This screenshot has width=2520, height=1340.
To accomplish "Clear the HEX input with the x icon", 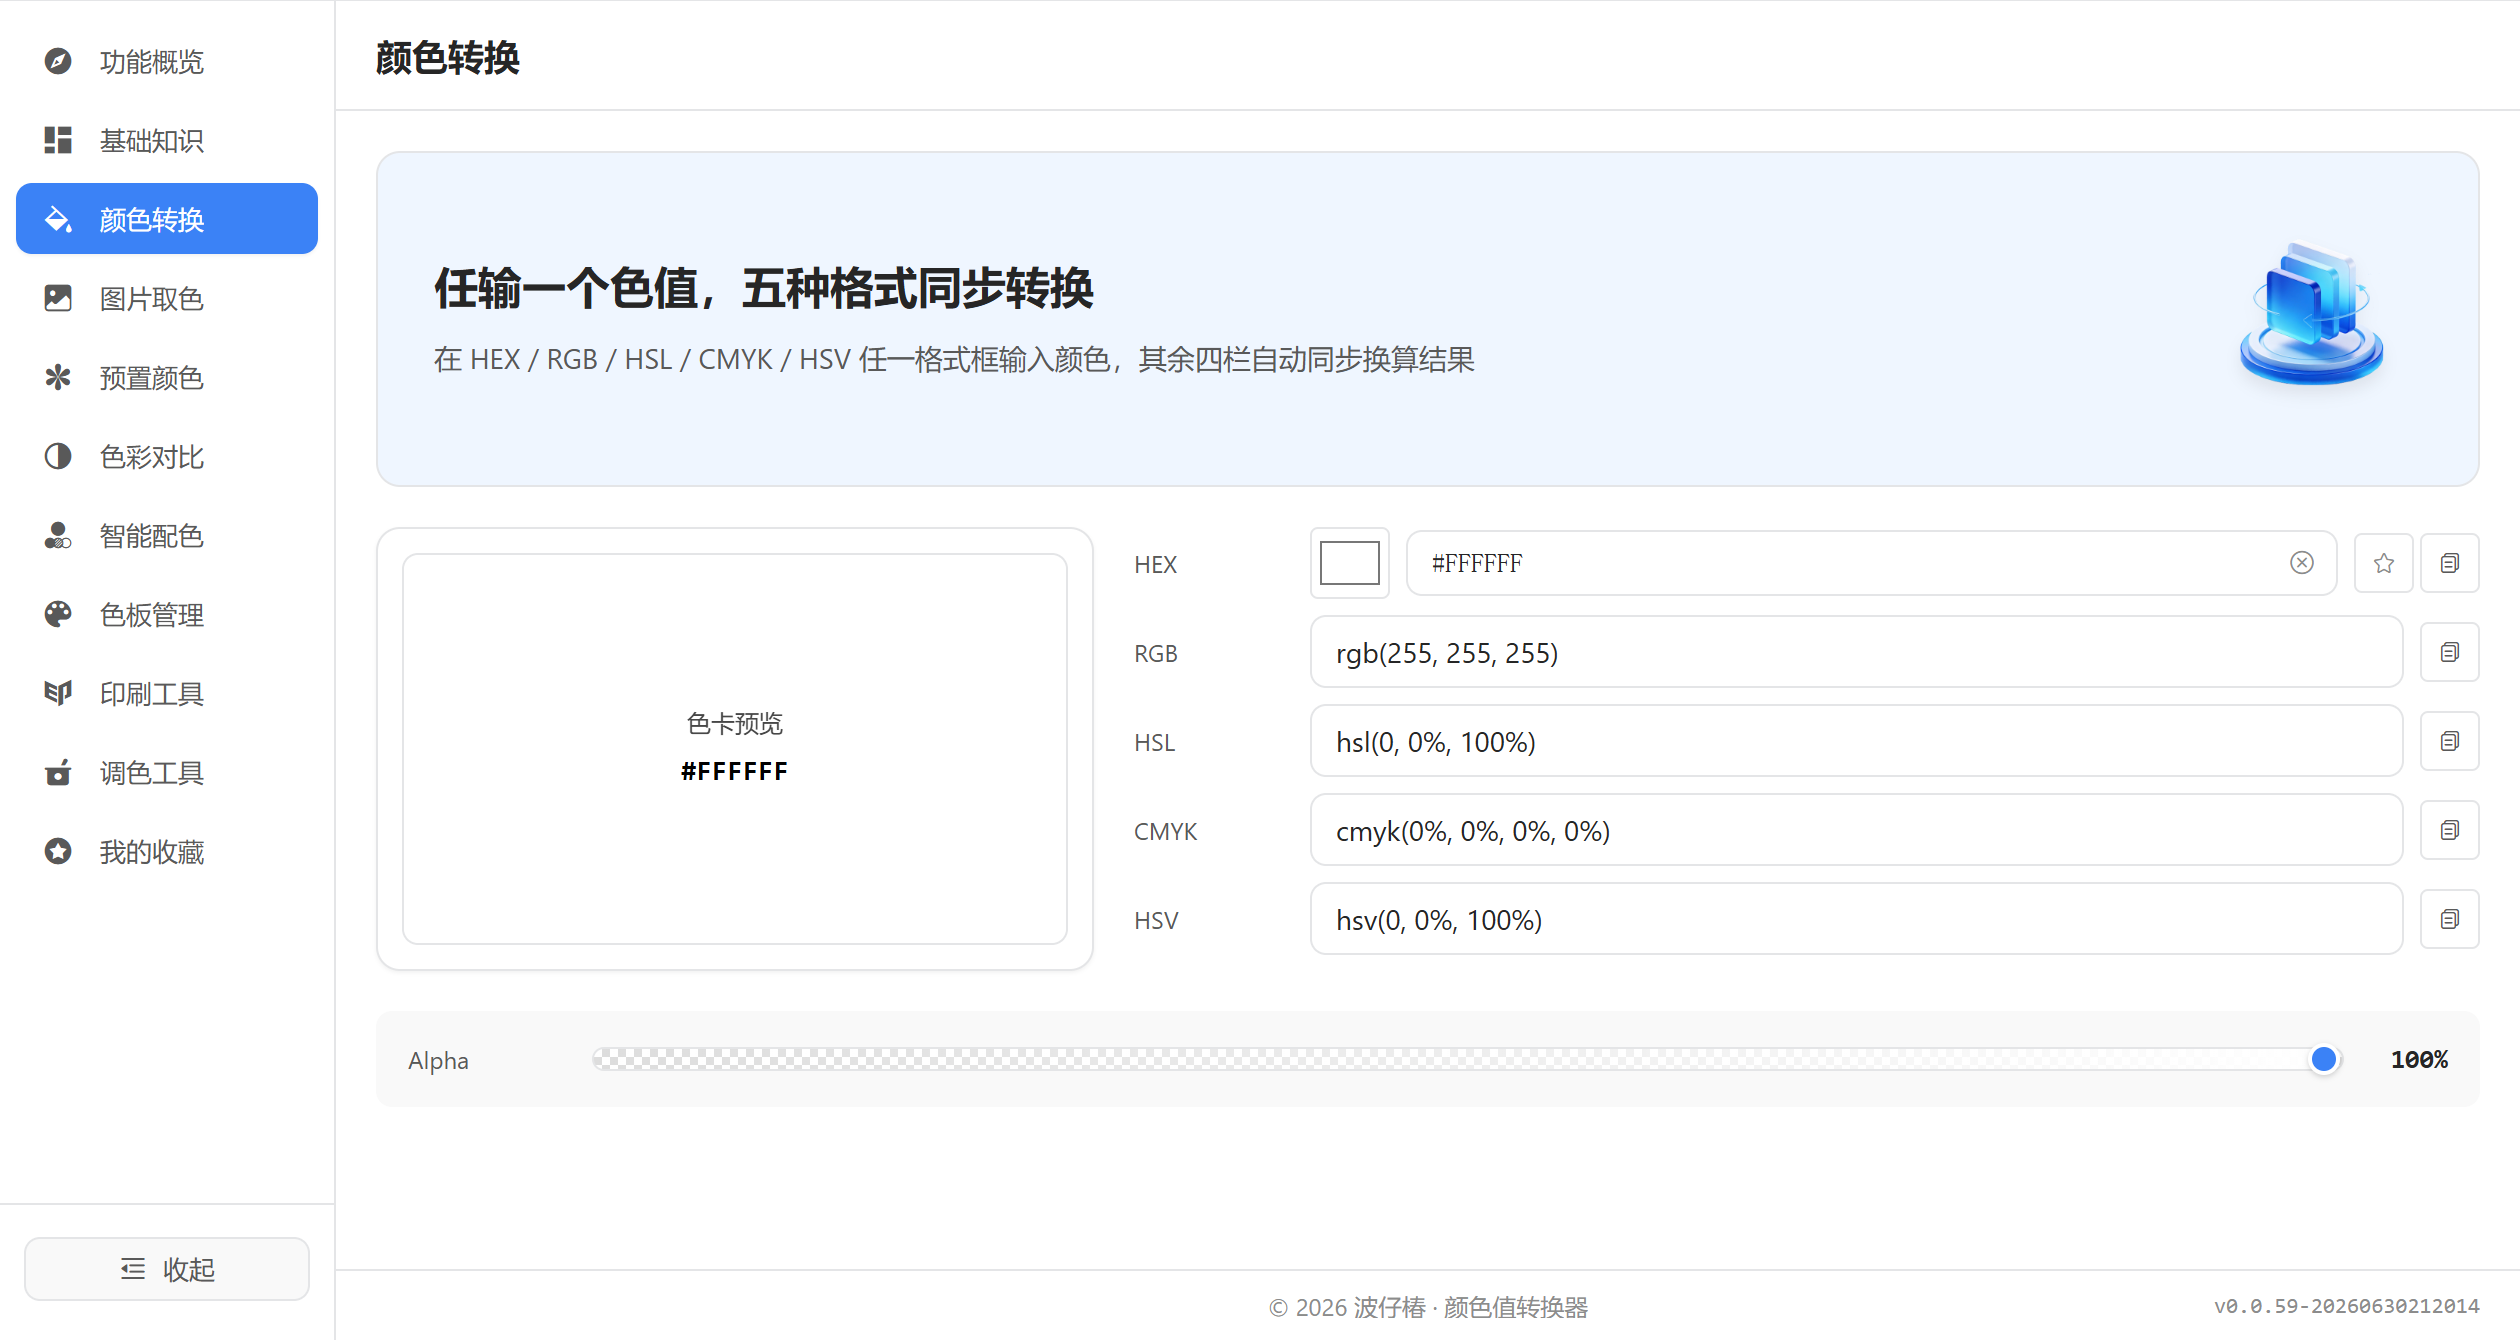I will 2301,563.
